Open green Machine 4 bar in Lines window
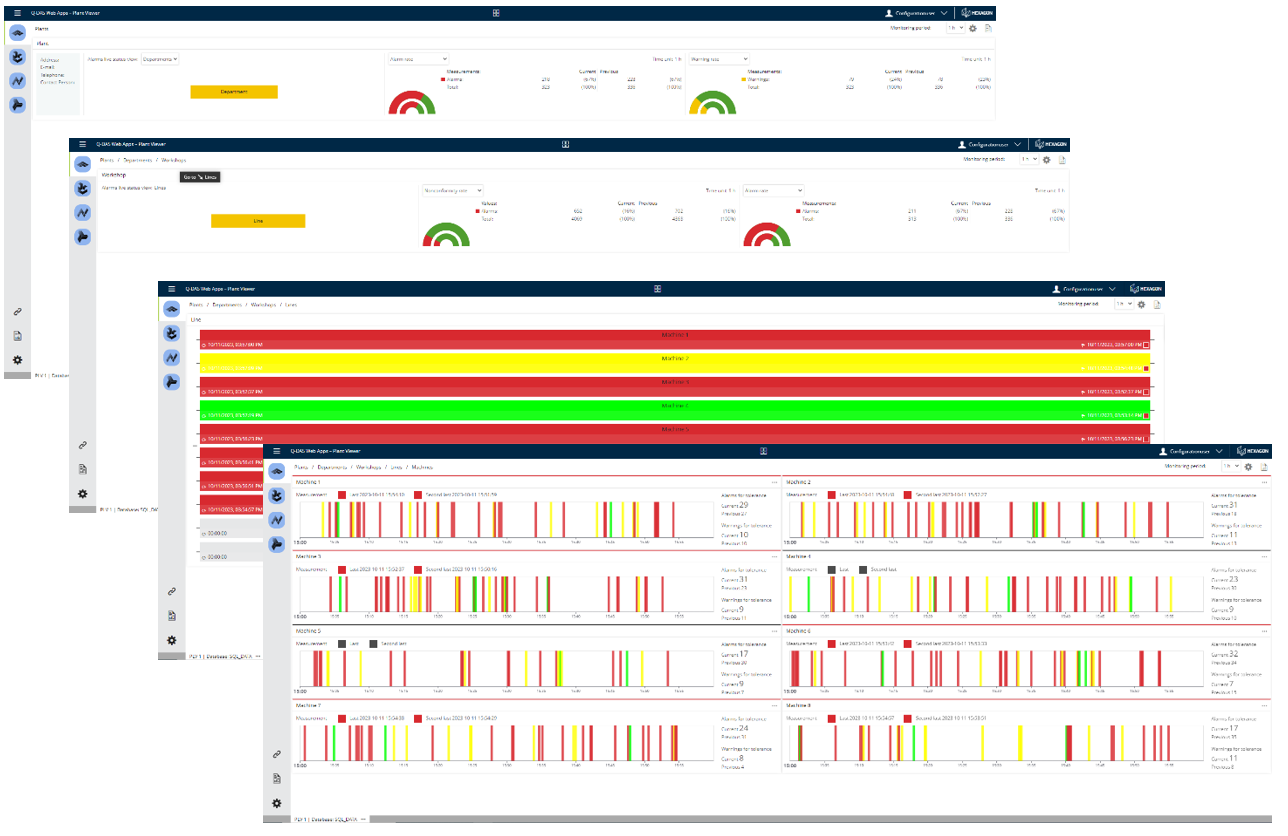The height and width of the screenshot is (836, 1288). [675, 411]
